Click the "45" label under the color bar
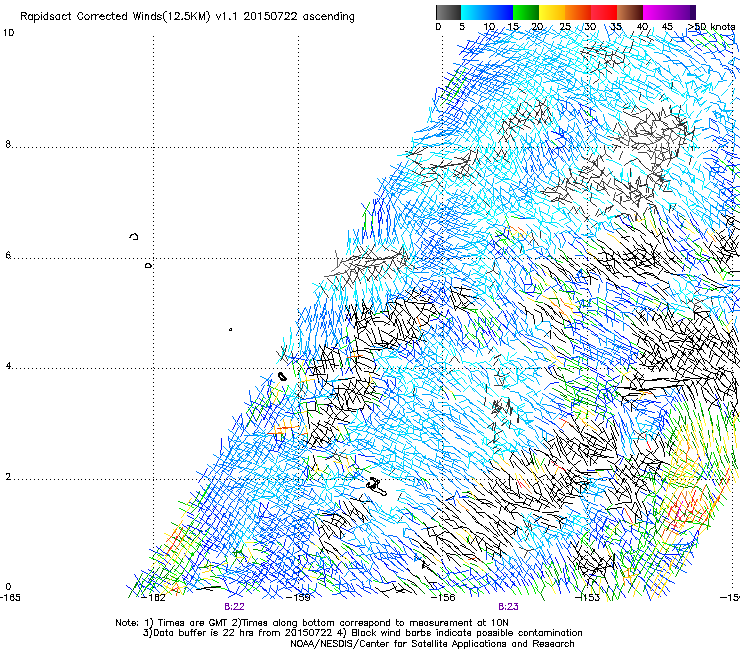Viewport: 740px width, 650px height. point(667,27)
